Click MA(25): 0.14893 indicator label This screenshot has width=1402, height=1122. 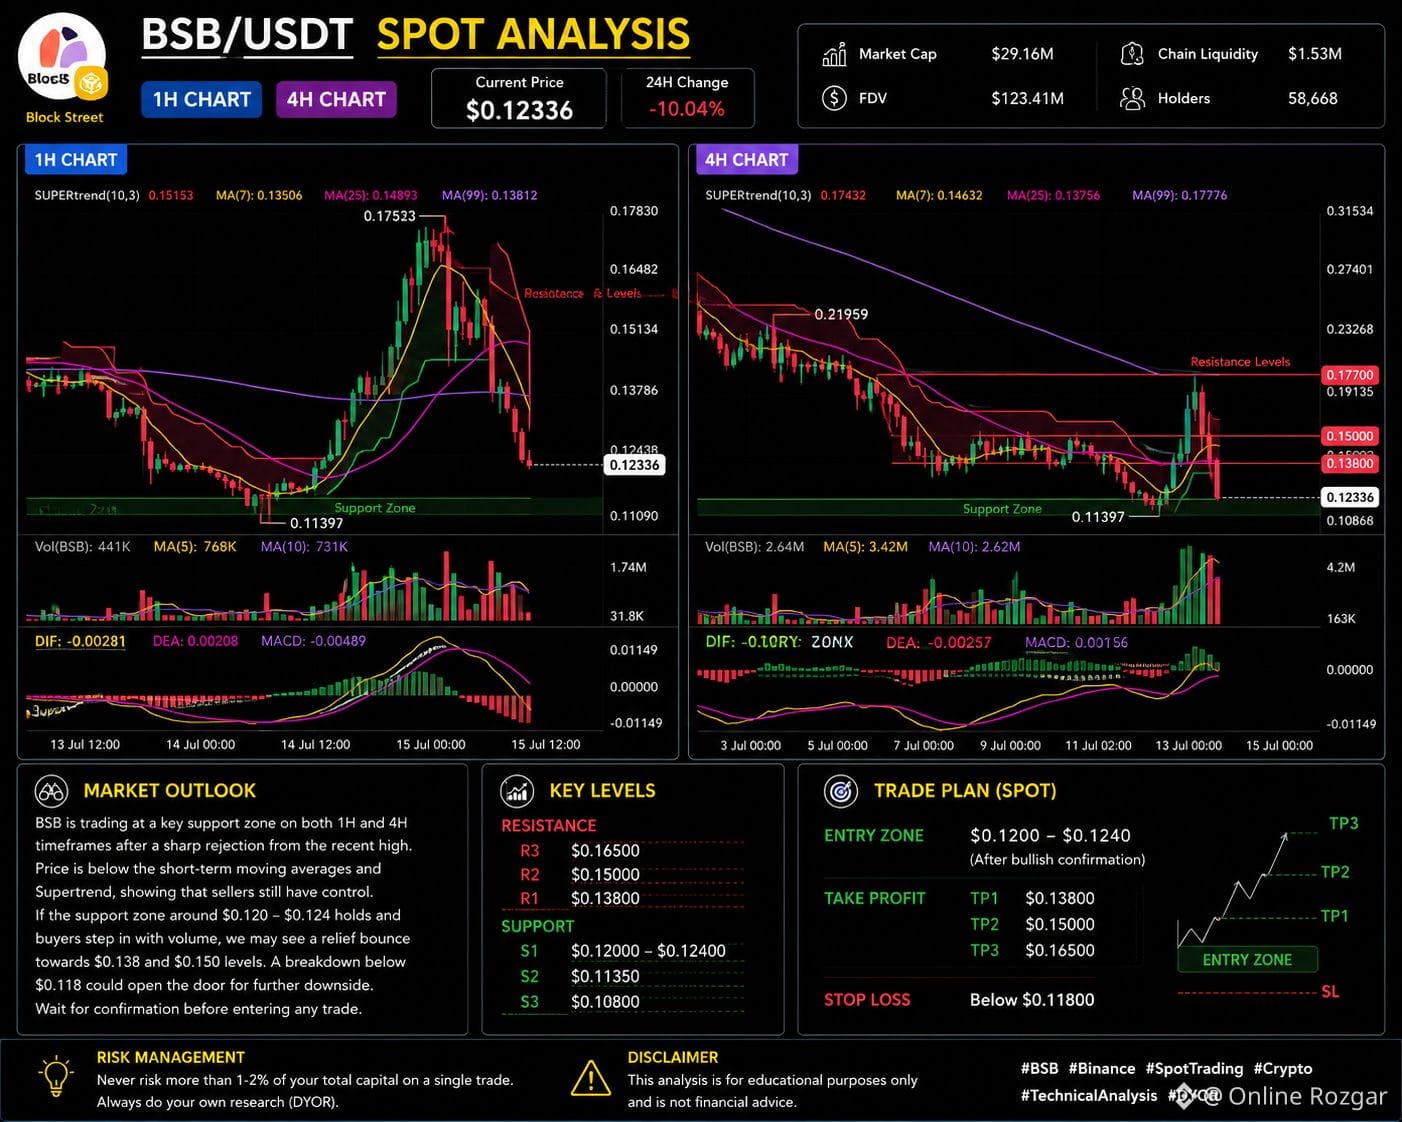tap(371, 195)
